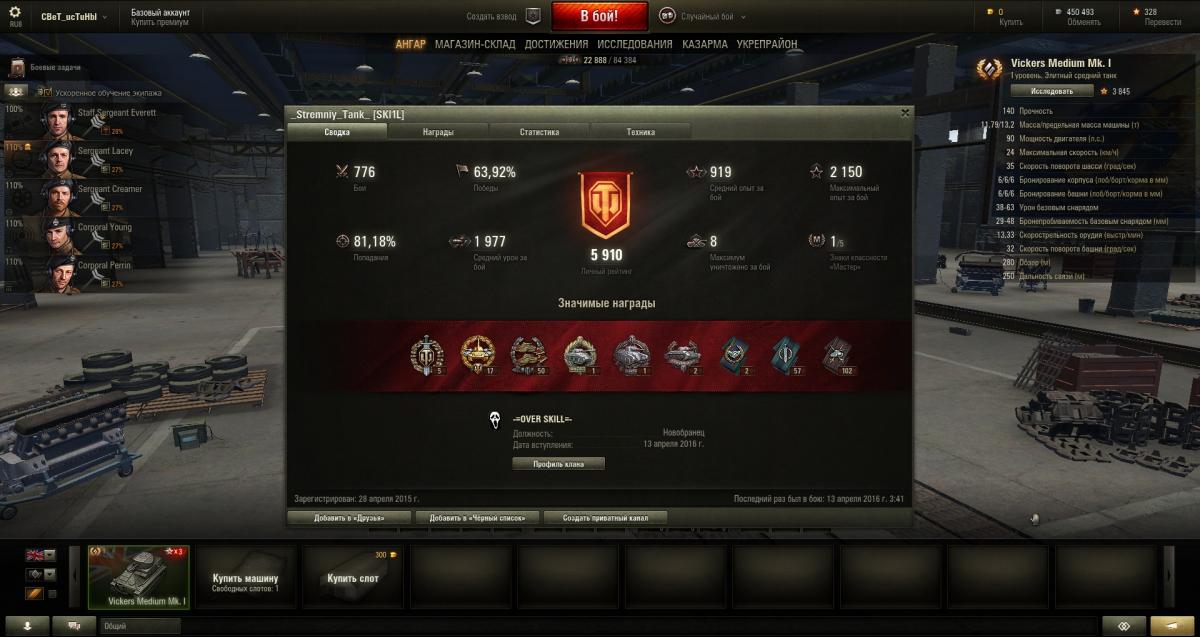The image size is (1200, 637).
Task: Click the contacts chat channels icon
Action: pos(74,626)
